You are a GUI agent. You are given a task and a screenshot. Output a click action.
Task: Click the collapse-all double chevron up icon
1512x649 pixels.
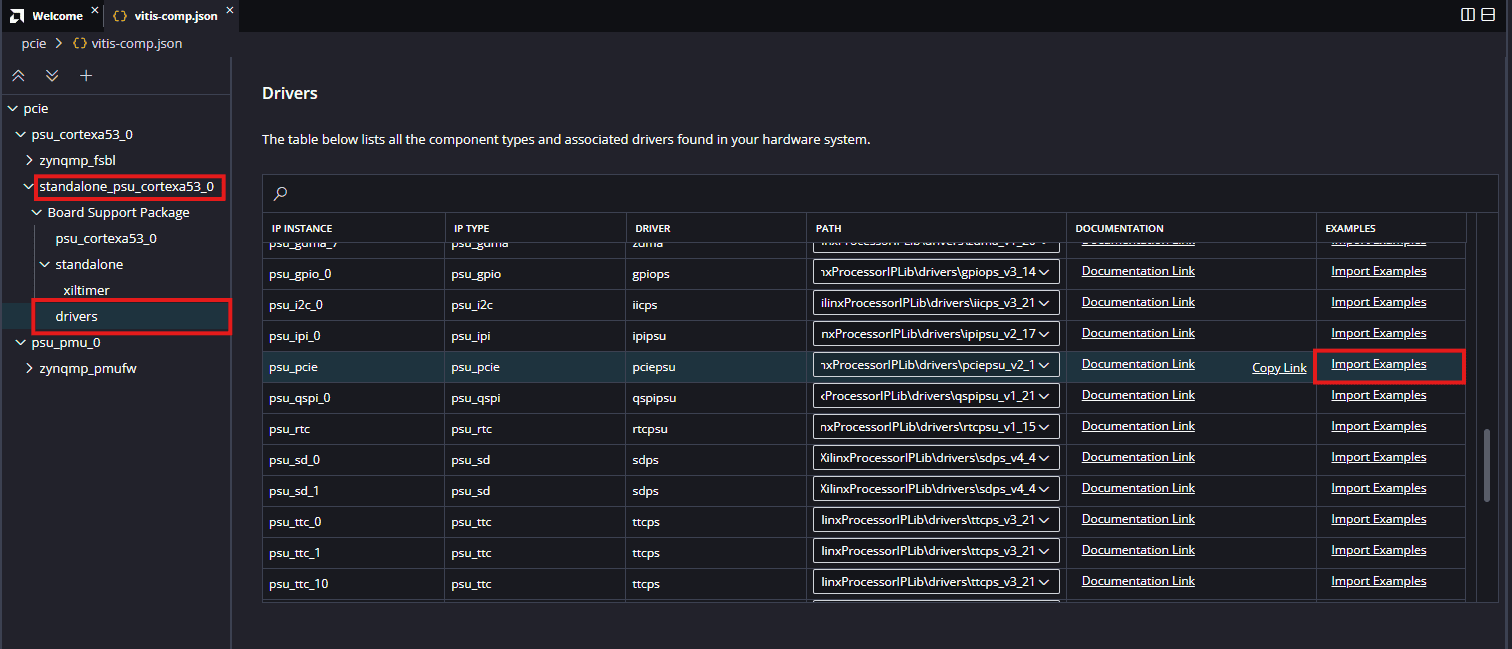click(18, 76)
